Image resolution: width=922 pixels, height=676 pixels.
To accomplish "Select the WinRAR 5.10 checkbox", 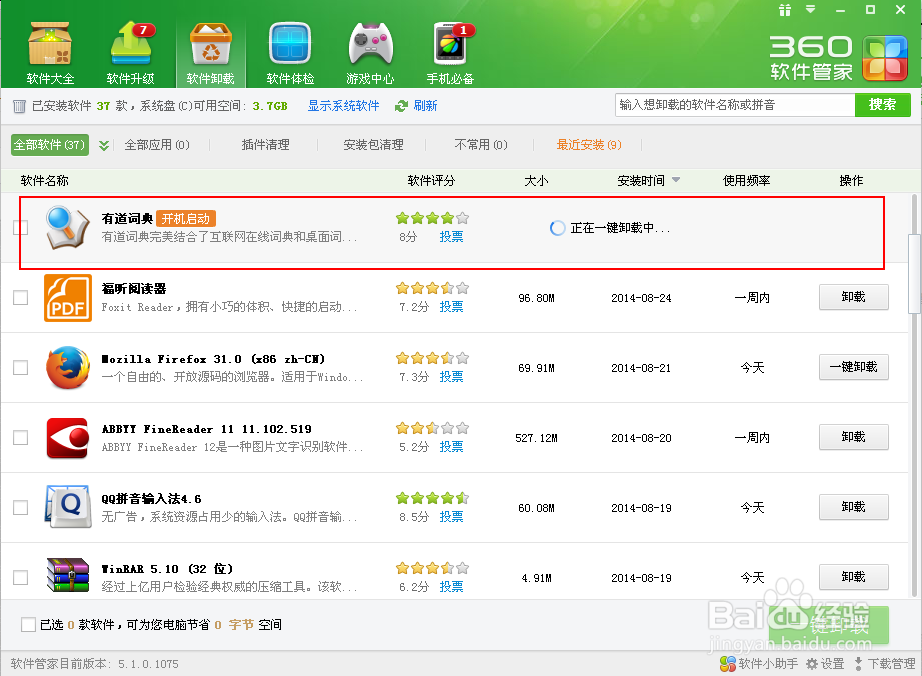I will tap(20, 577).
